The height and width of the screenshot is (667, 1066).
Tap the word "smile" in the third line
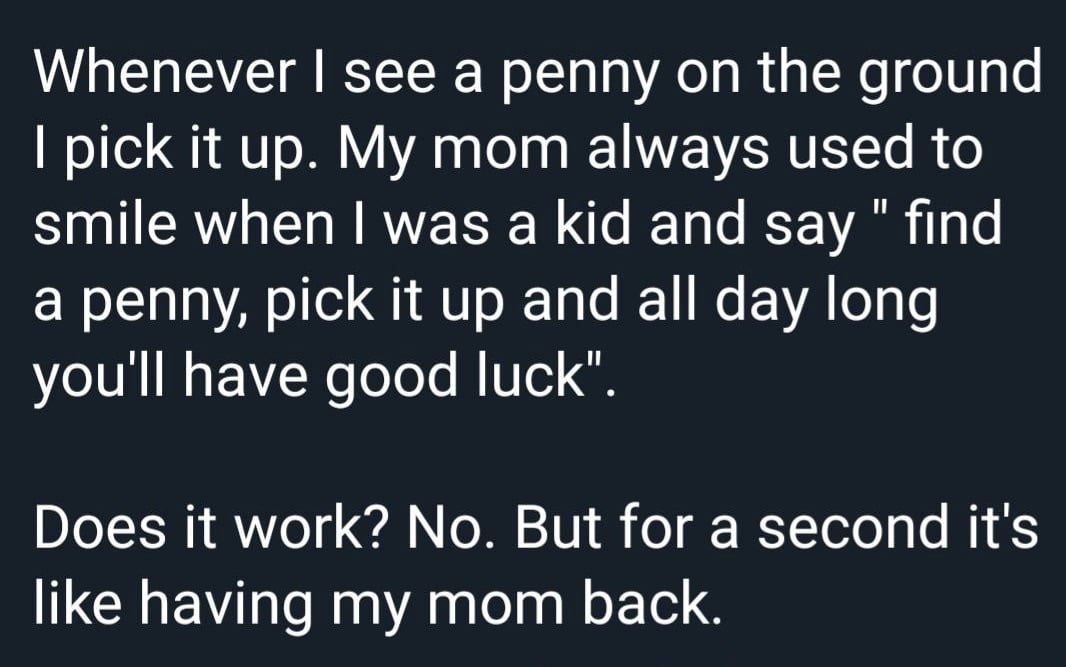pos(105,224)
